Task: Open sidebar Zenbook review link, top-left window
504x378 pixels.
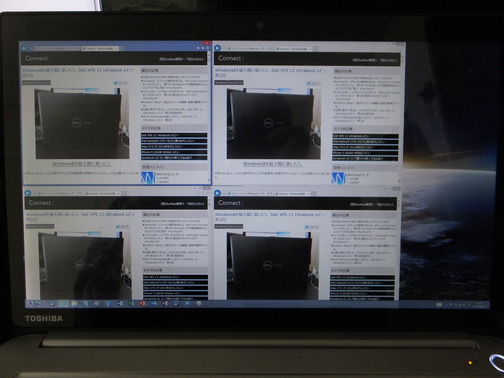Action: coord(174,158)
